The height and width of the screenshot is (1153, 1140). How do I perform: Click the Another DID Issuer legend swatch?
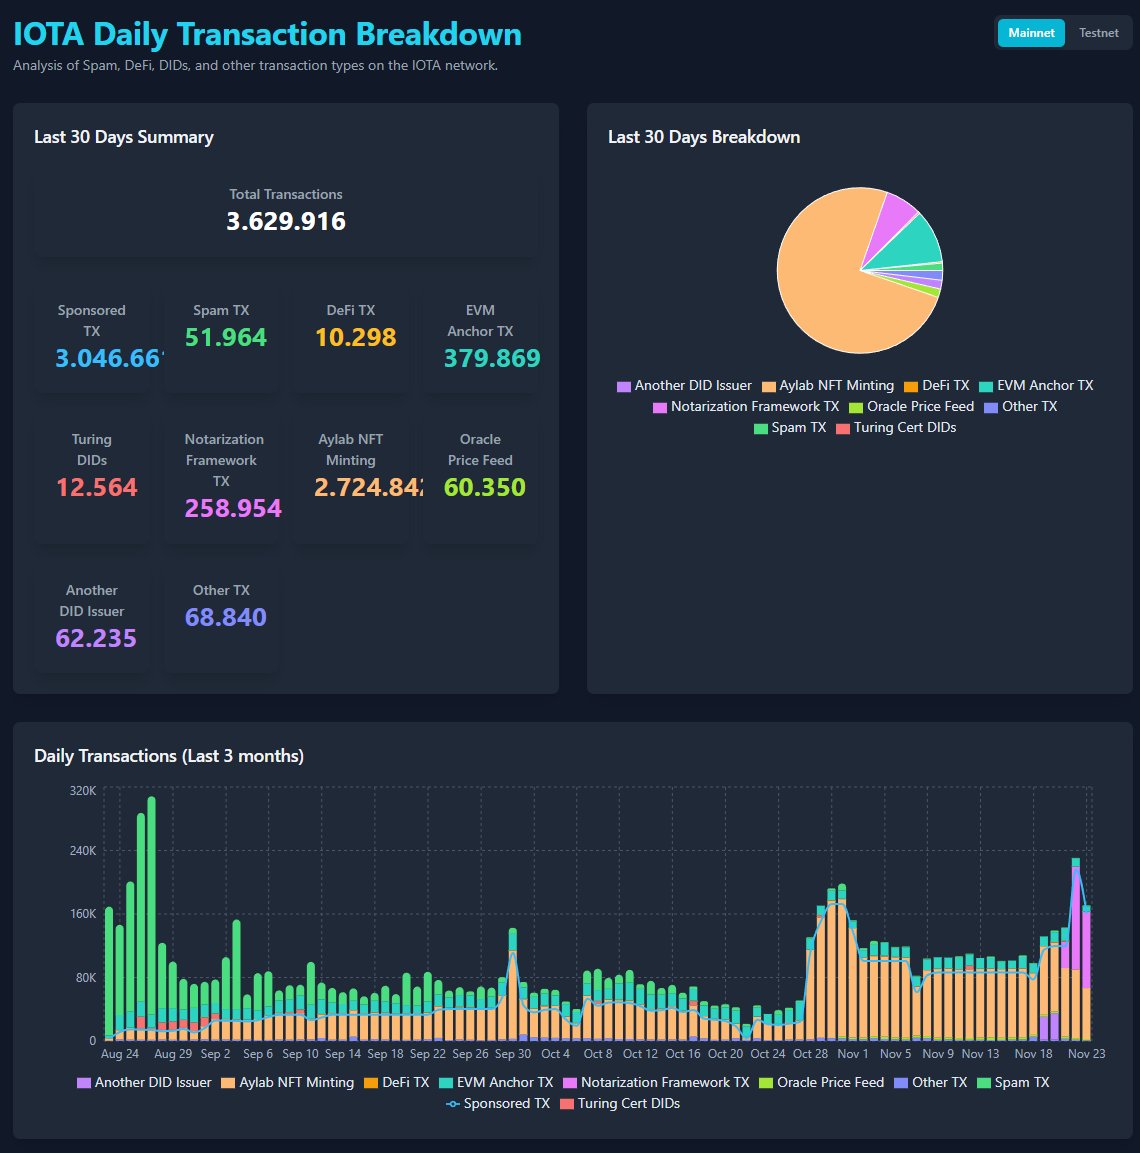[623, 385]
